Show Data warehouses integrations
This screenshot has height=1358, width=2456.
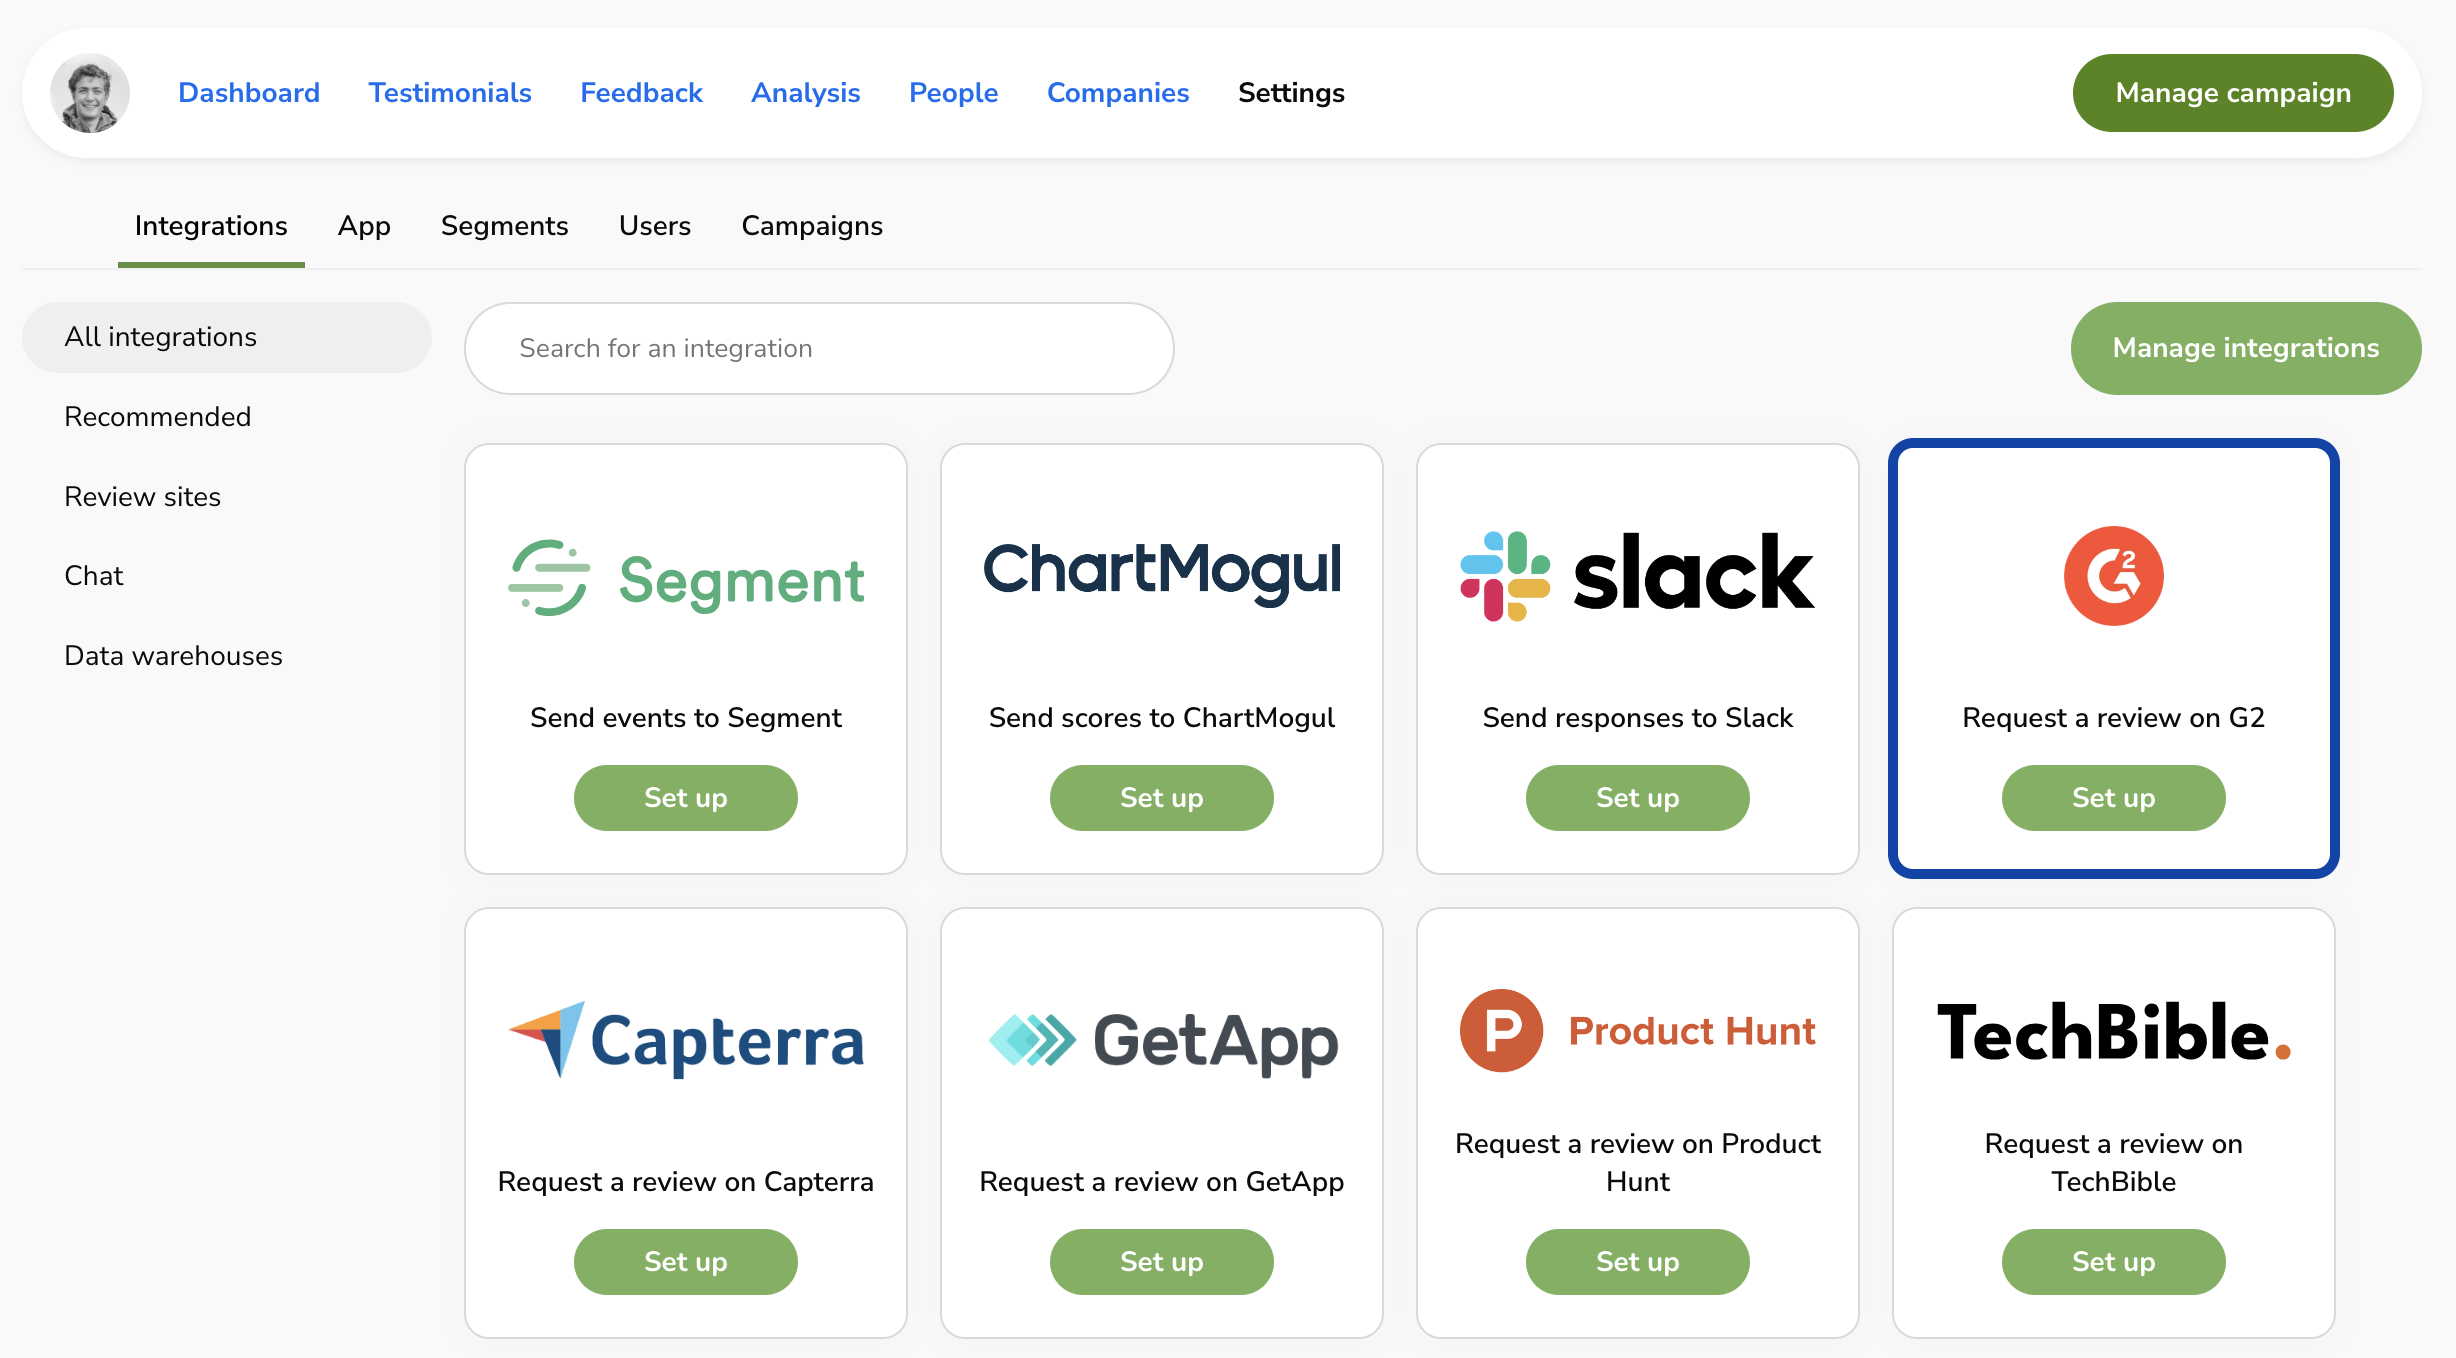[173, 656]
